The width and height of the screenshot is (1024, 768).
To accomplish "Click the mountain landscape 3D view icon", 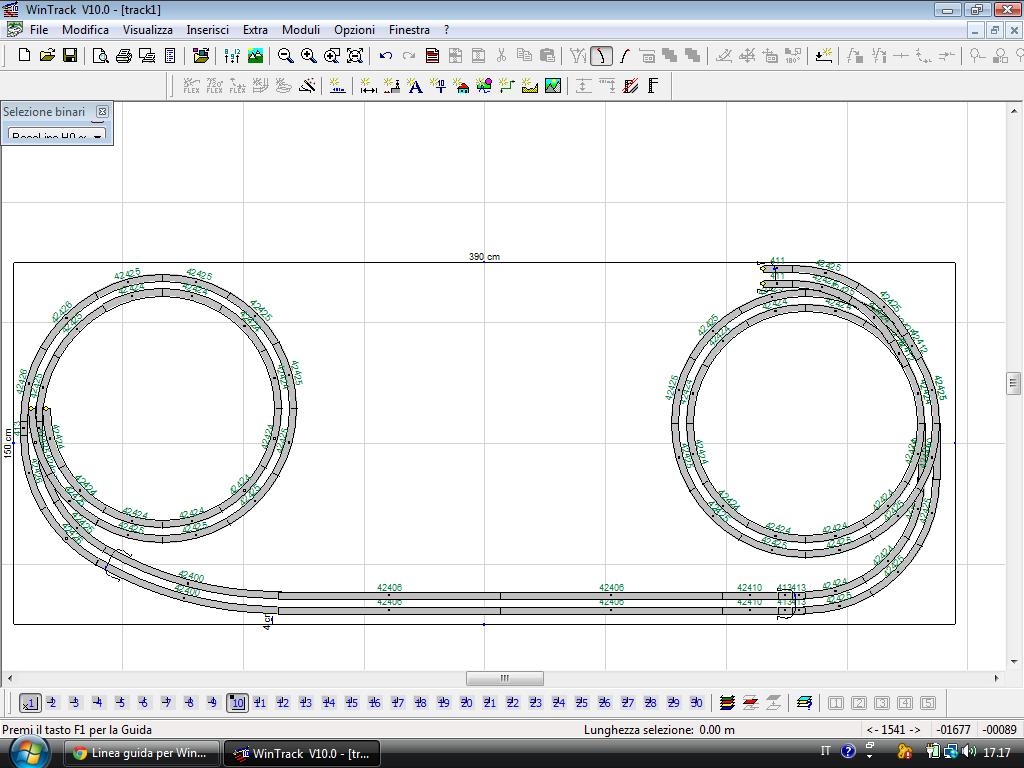I will tap(255, 56).
